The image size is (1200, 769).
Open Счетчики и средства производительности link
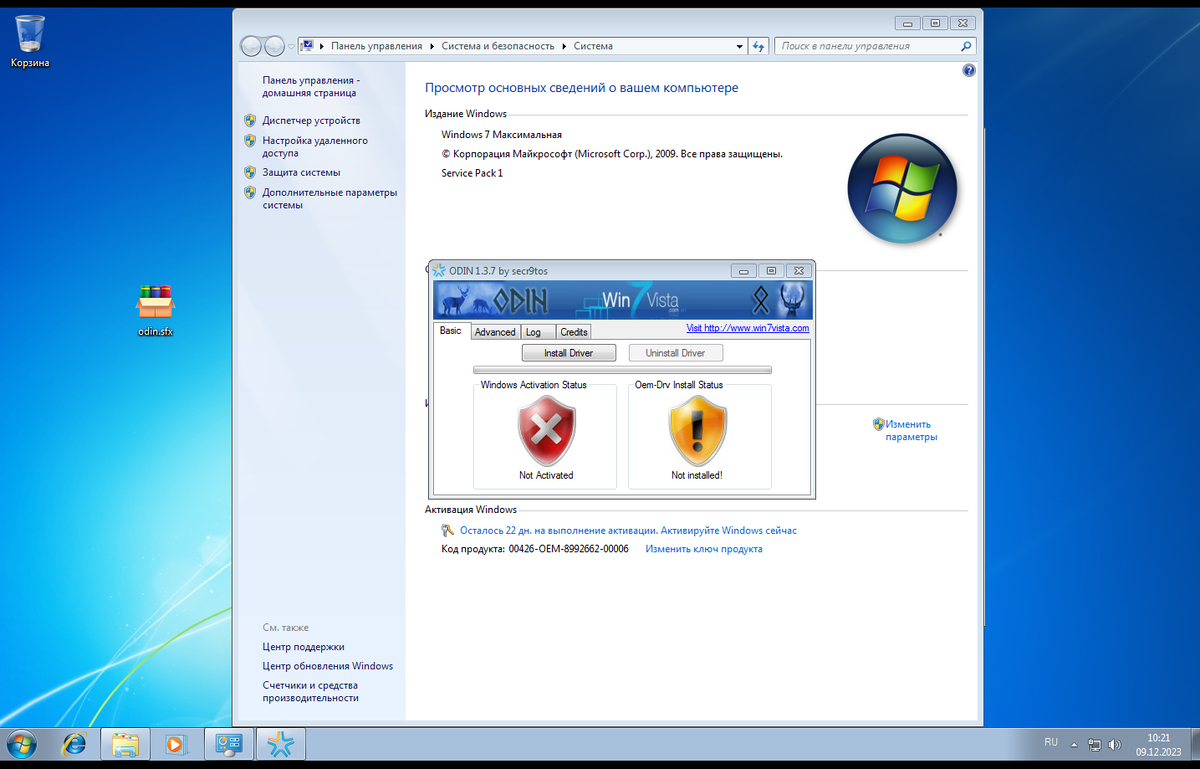pos(312,691)
